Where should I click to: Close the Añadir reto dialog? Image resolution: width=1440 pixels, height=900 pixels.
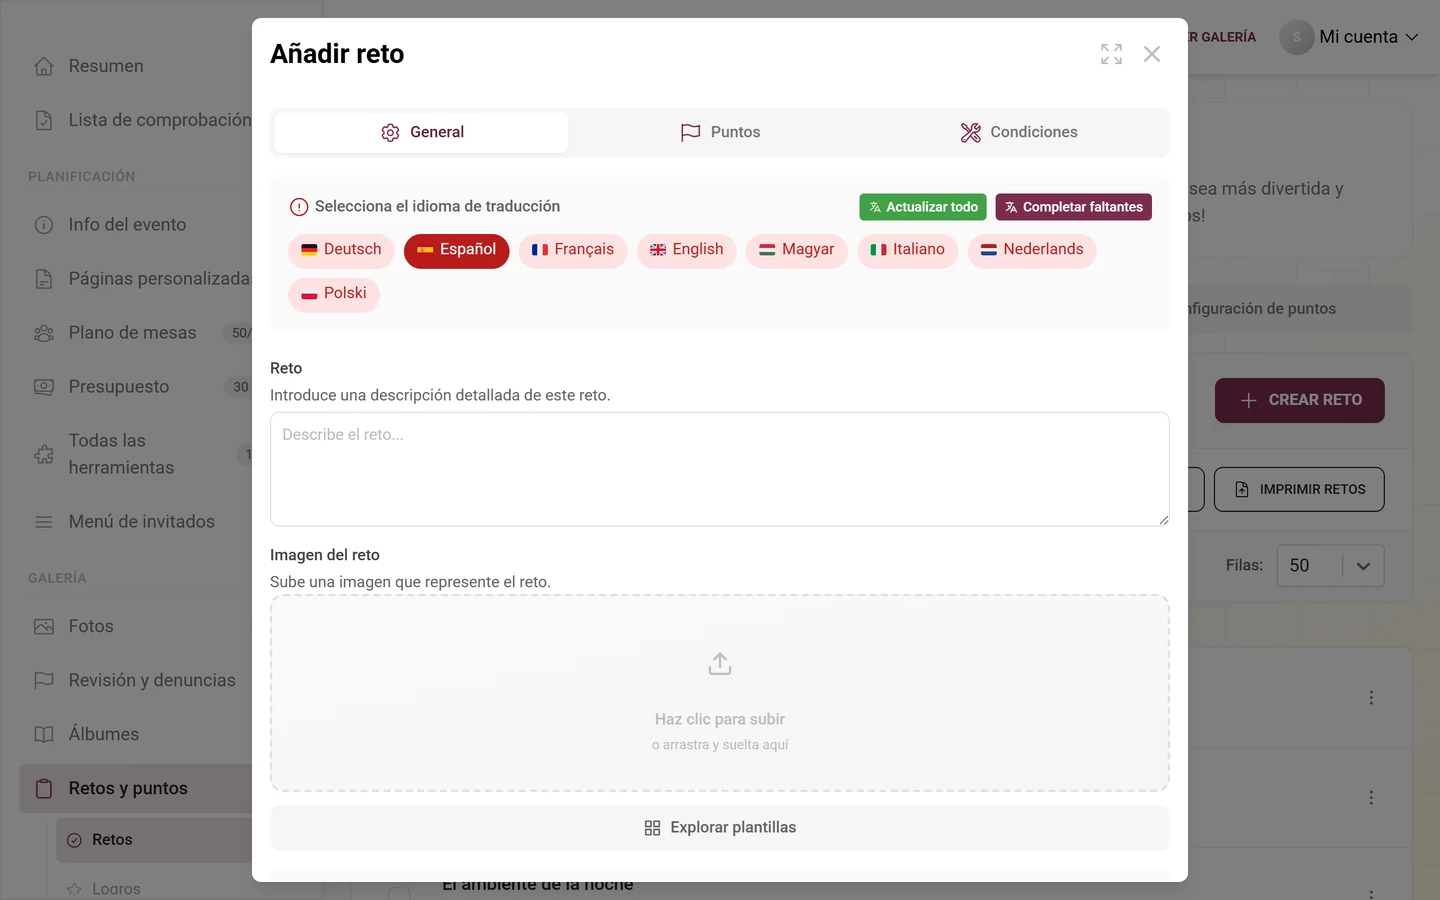point(1152,54)
